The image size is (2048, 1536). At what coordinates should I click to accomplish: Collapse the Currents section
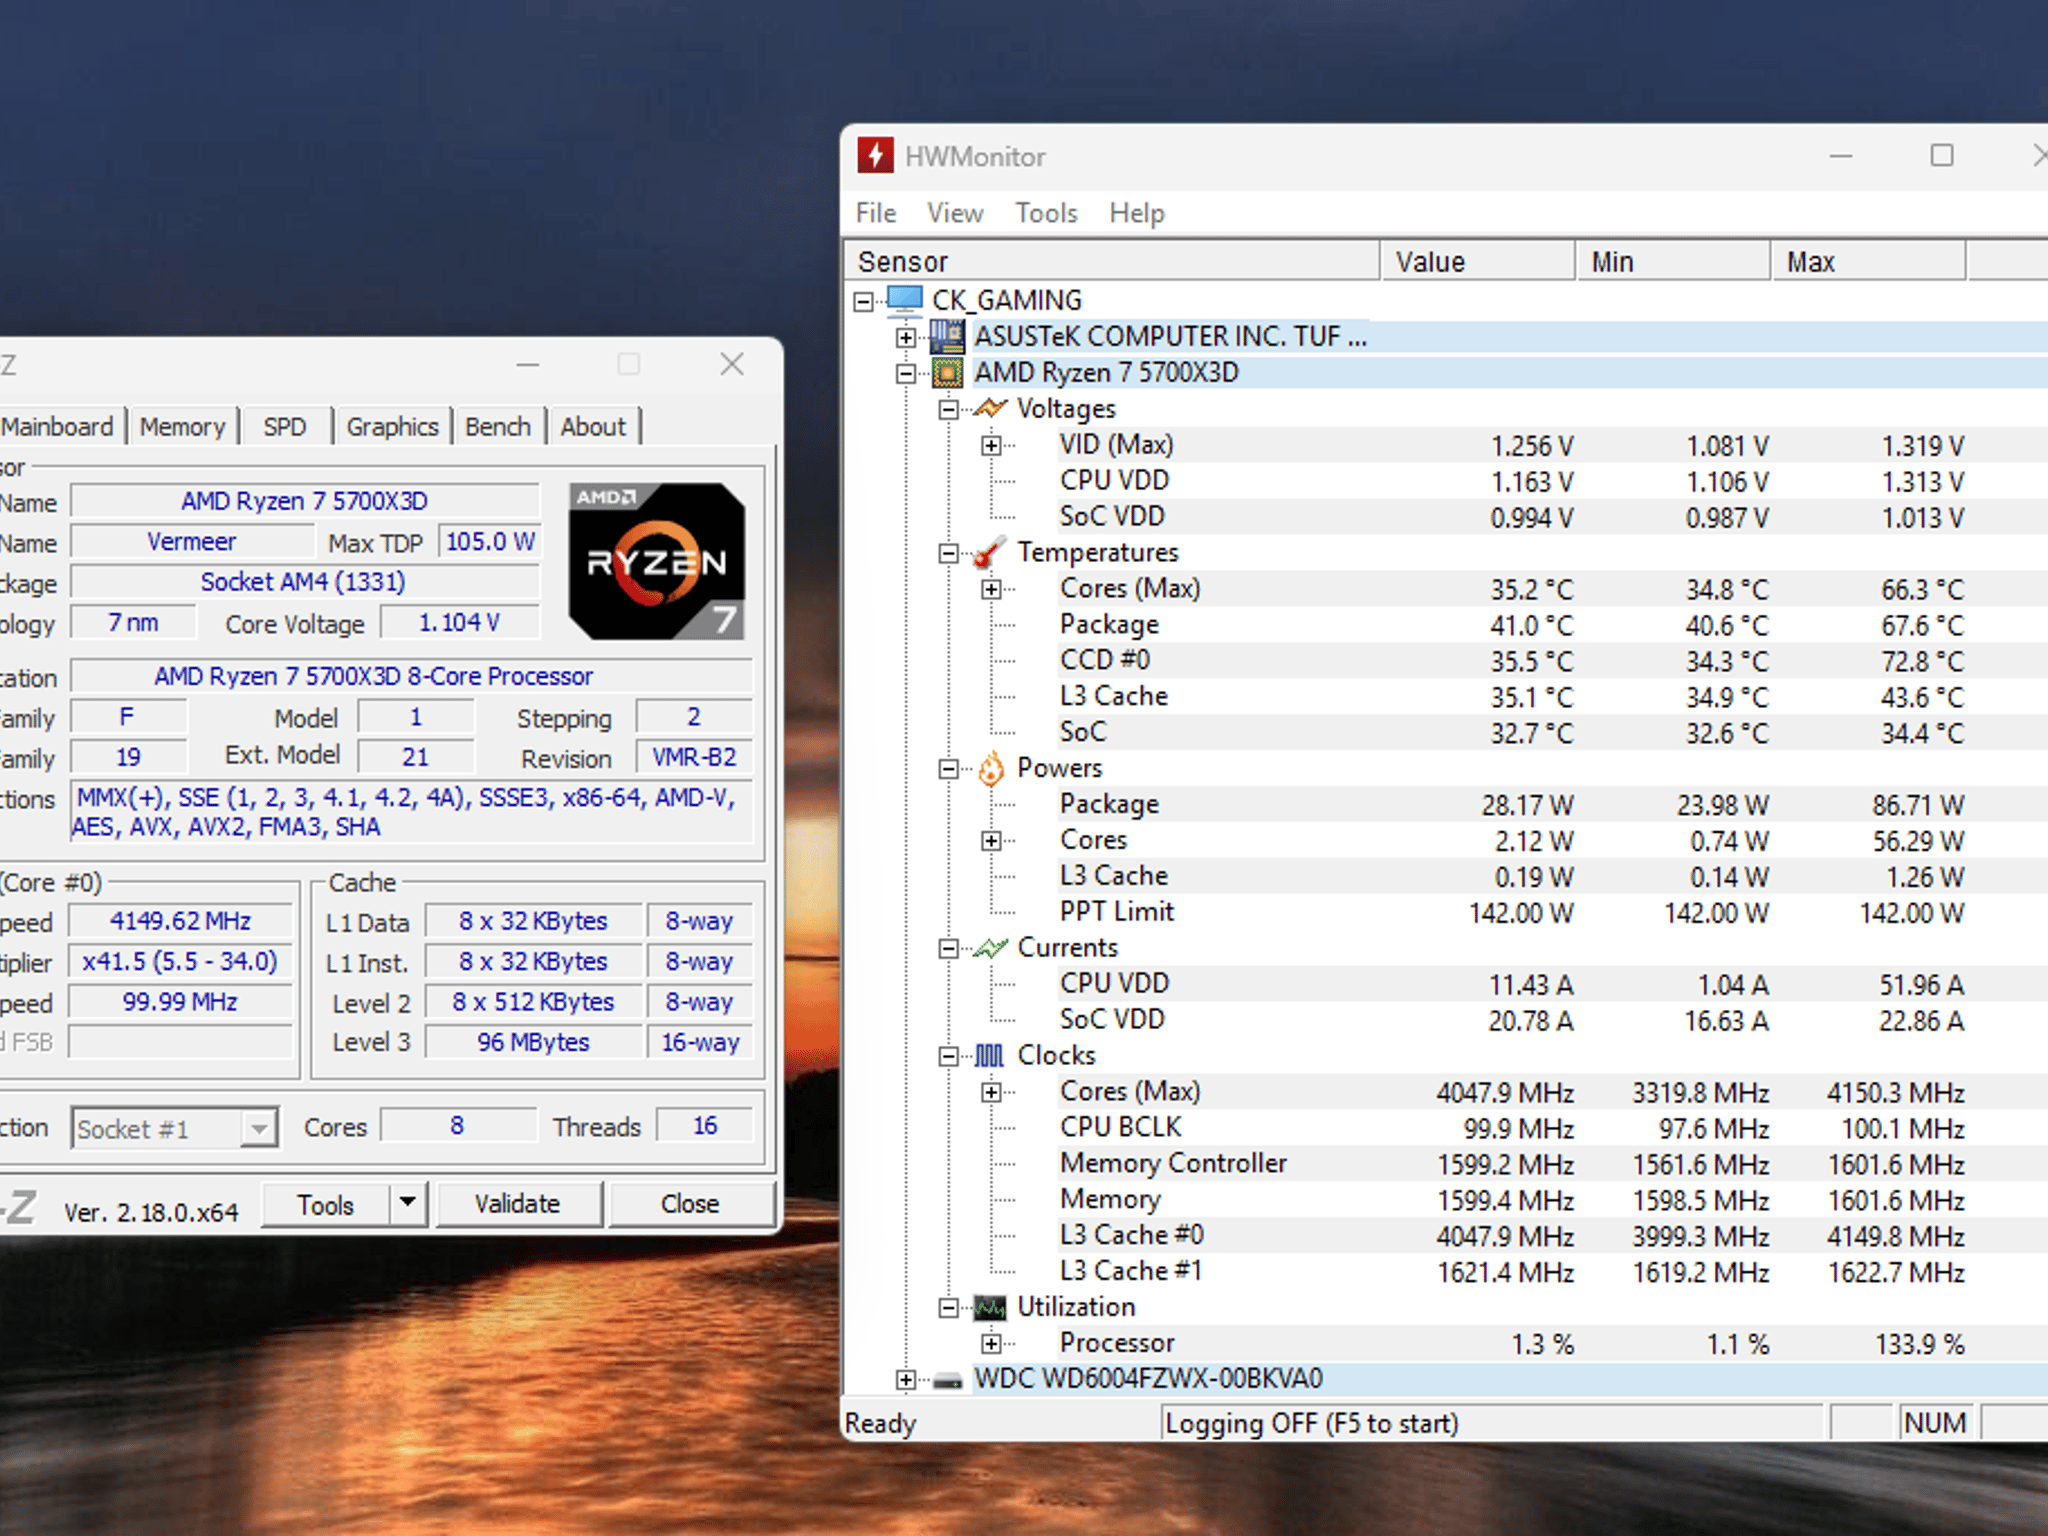tap(948, 948)
